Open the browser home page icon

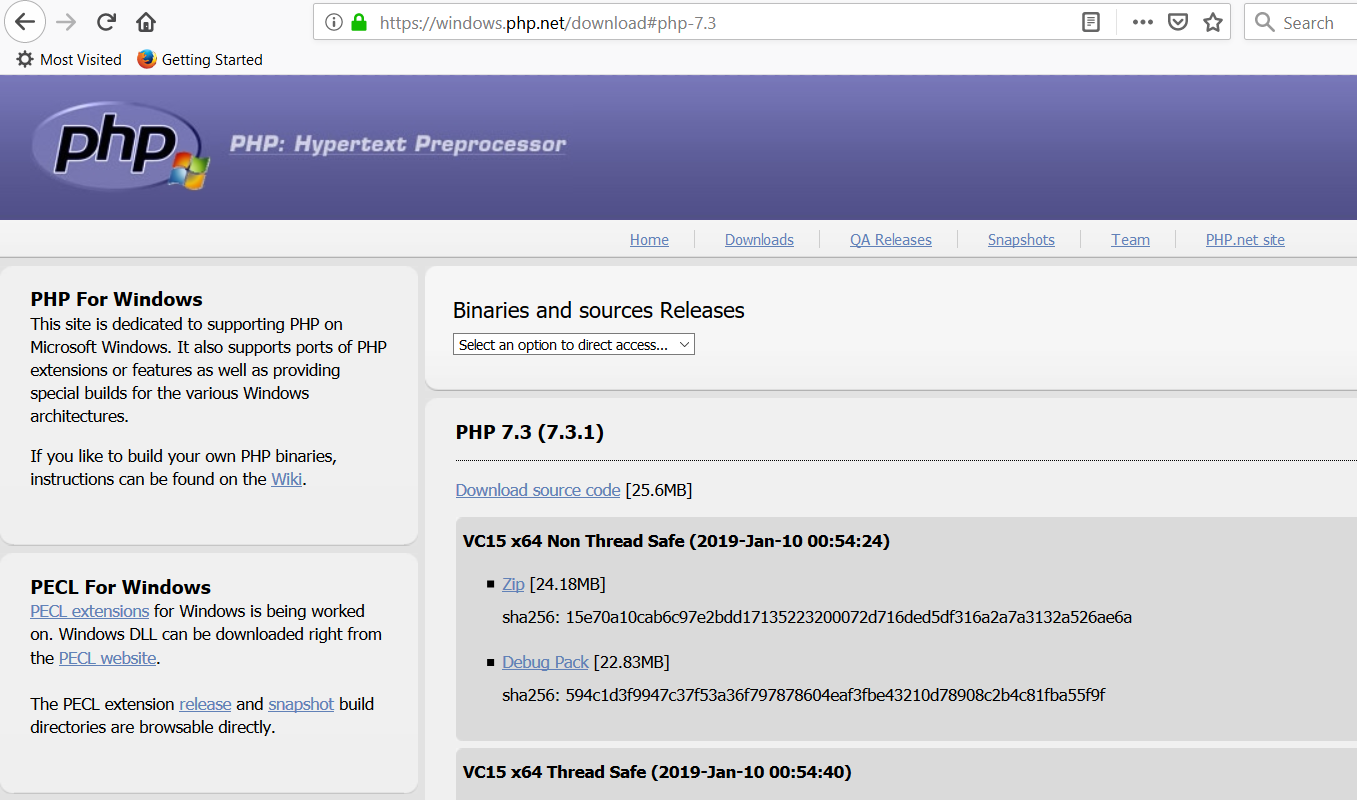point(146,22)
